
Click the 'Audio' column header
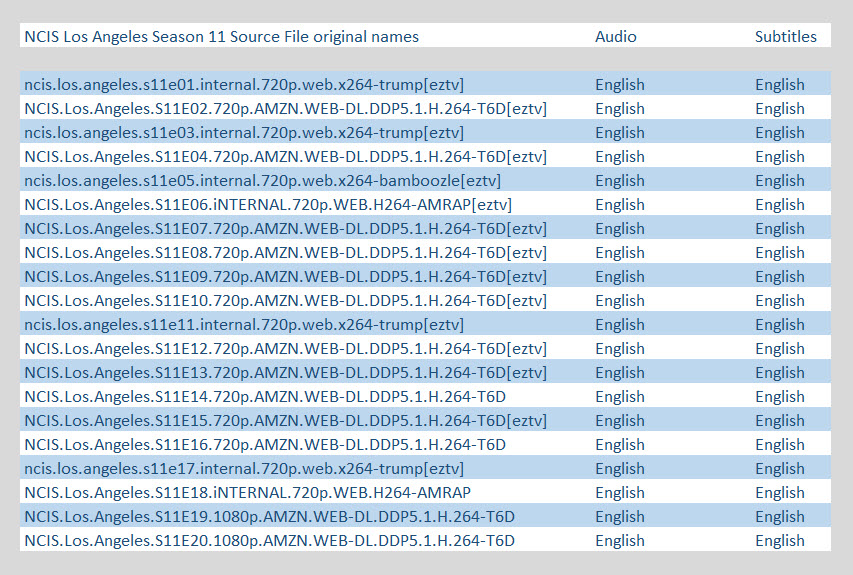[x=615, y=36]
